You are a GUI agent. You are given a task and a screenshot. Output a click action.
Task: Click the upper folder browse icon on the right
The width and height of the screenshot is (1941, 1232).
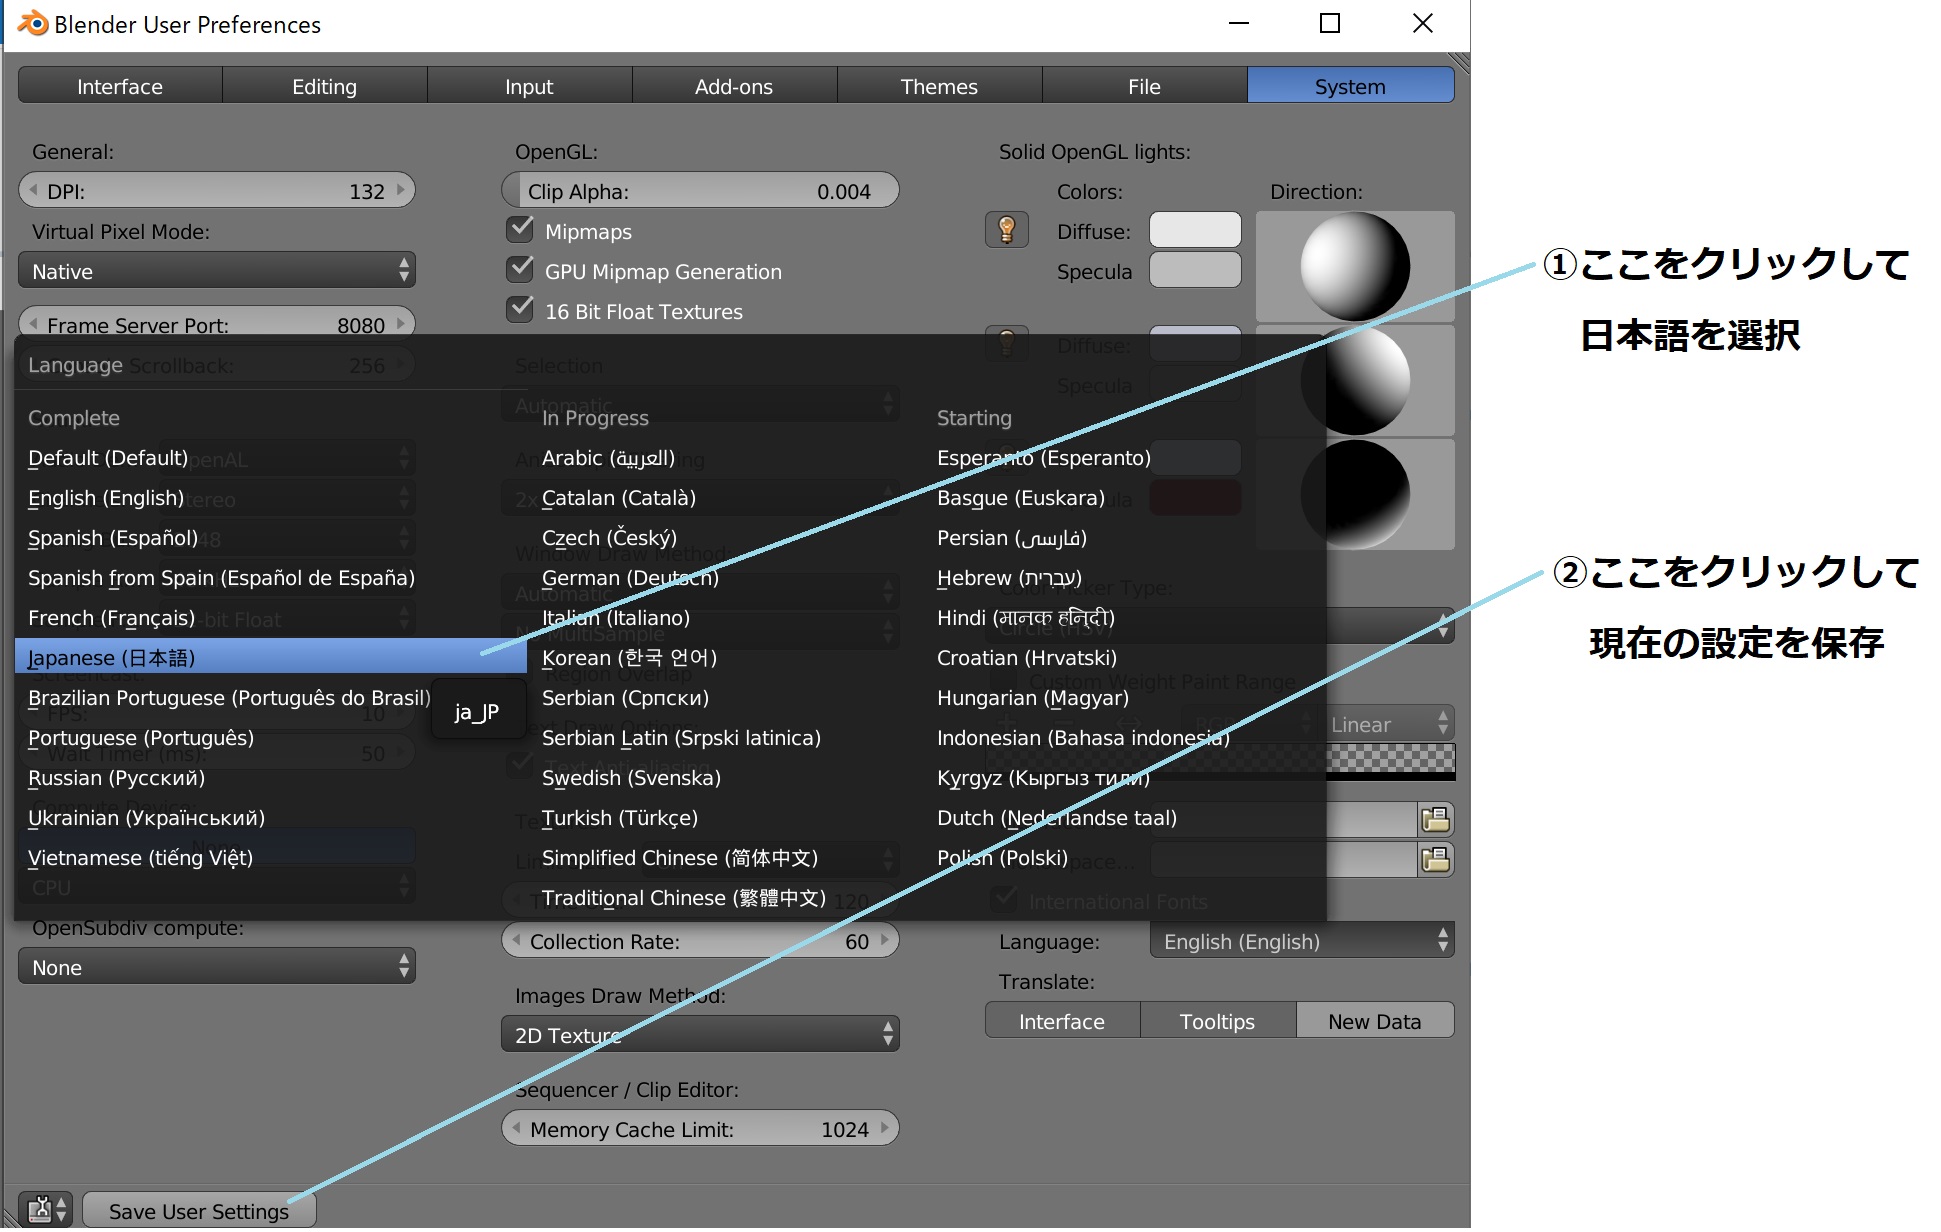pos(1436,820)
